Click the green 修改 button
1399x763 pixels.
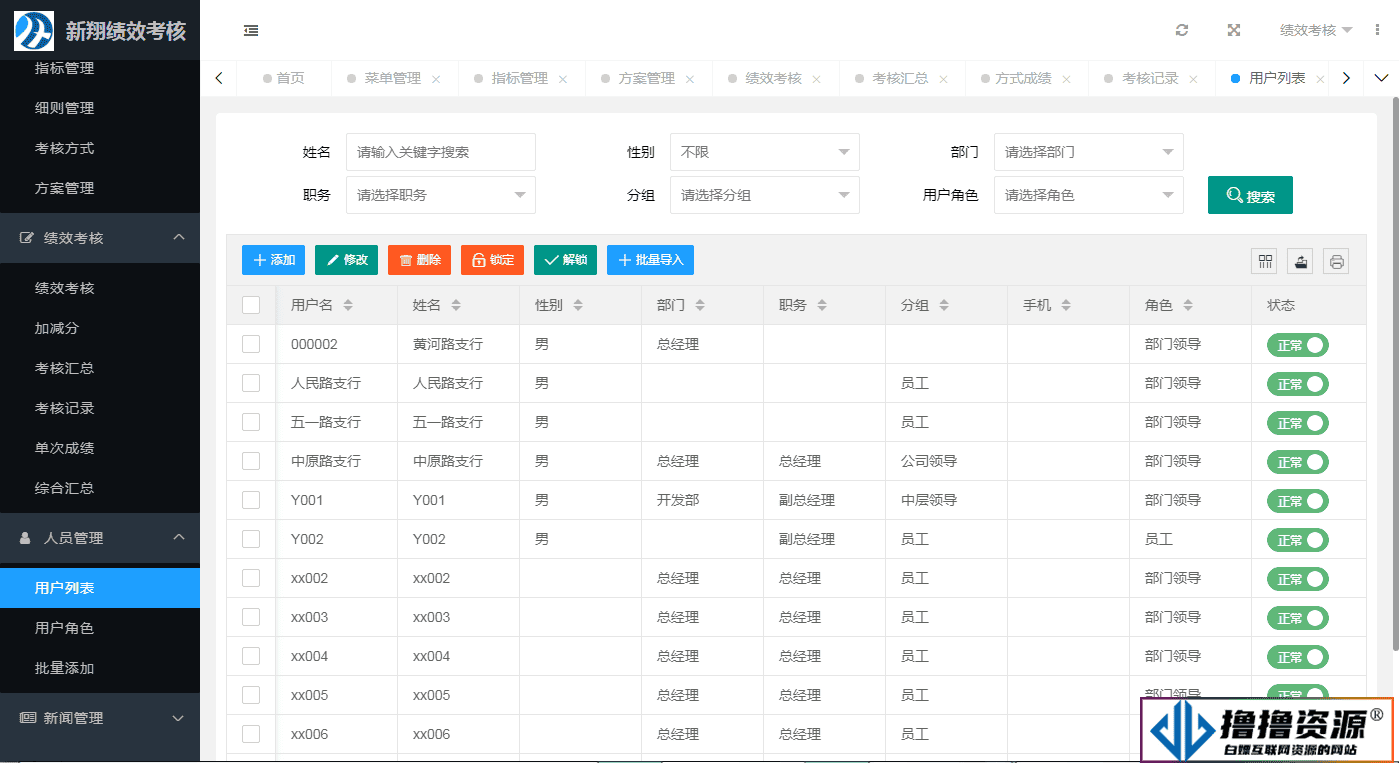click(x=346, y=260)
